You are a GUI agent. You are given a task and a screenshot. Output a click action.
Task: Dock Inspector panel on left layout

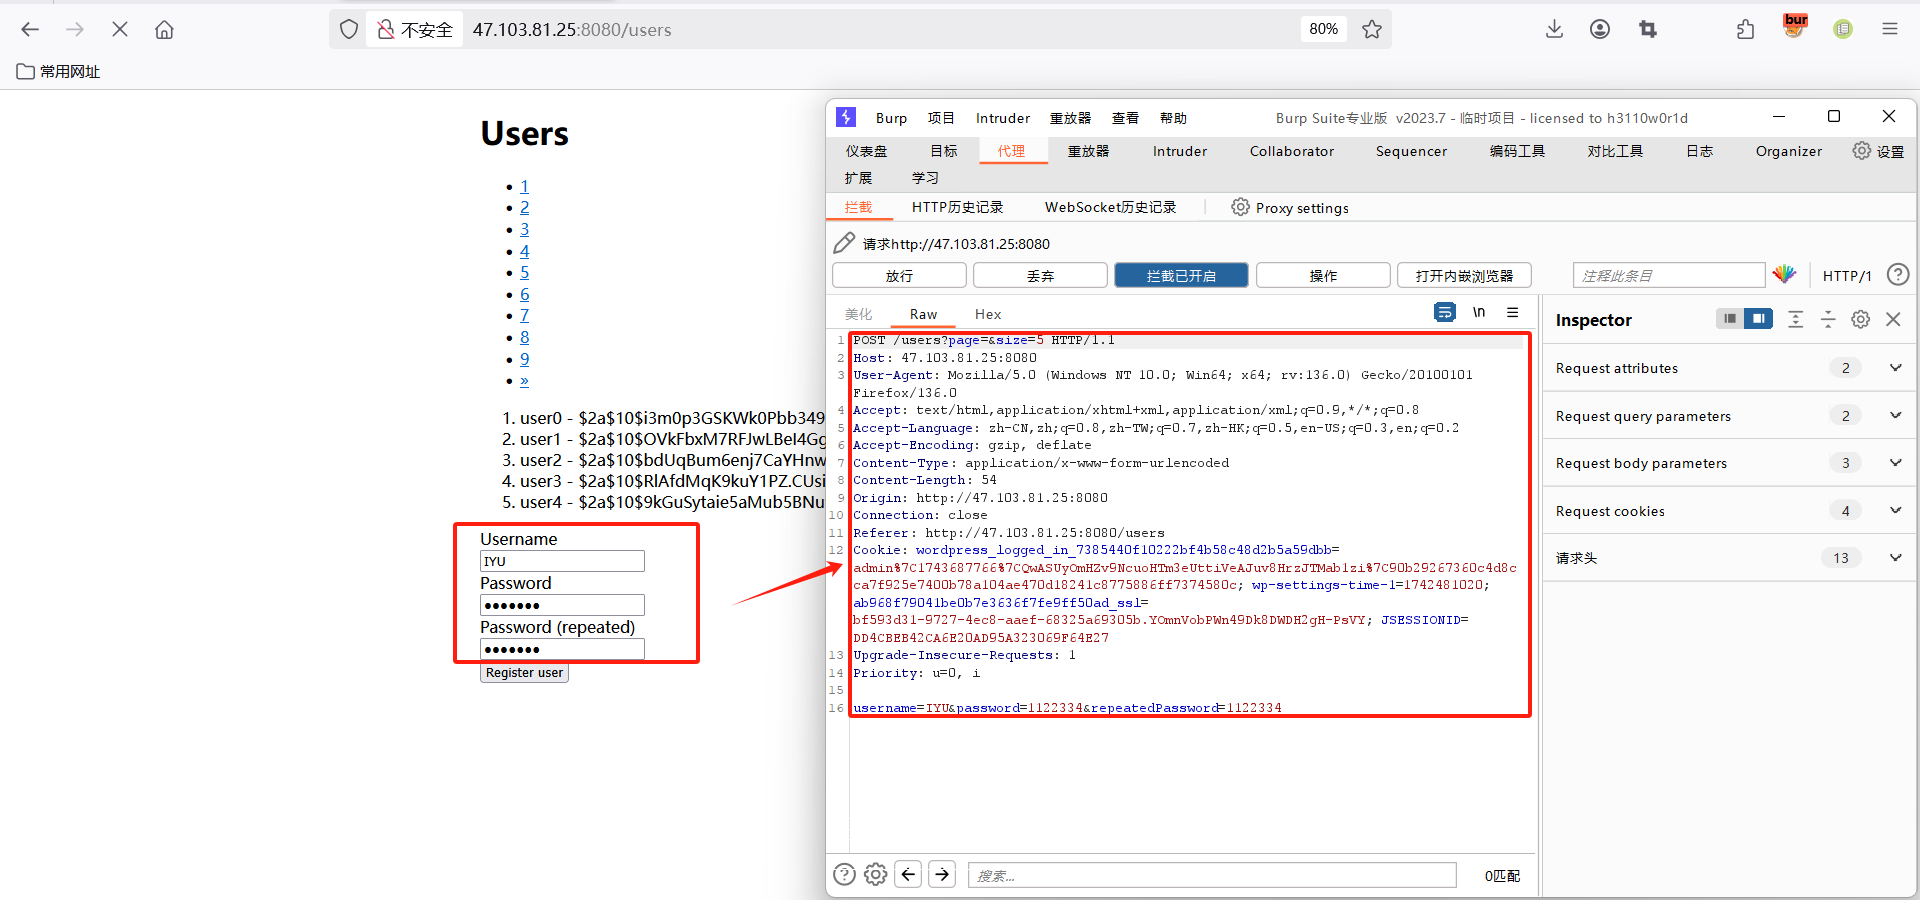1729,318
